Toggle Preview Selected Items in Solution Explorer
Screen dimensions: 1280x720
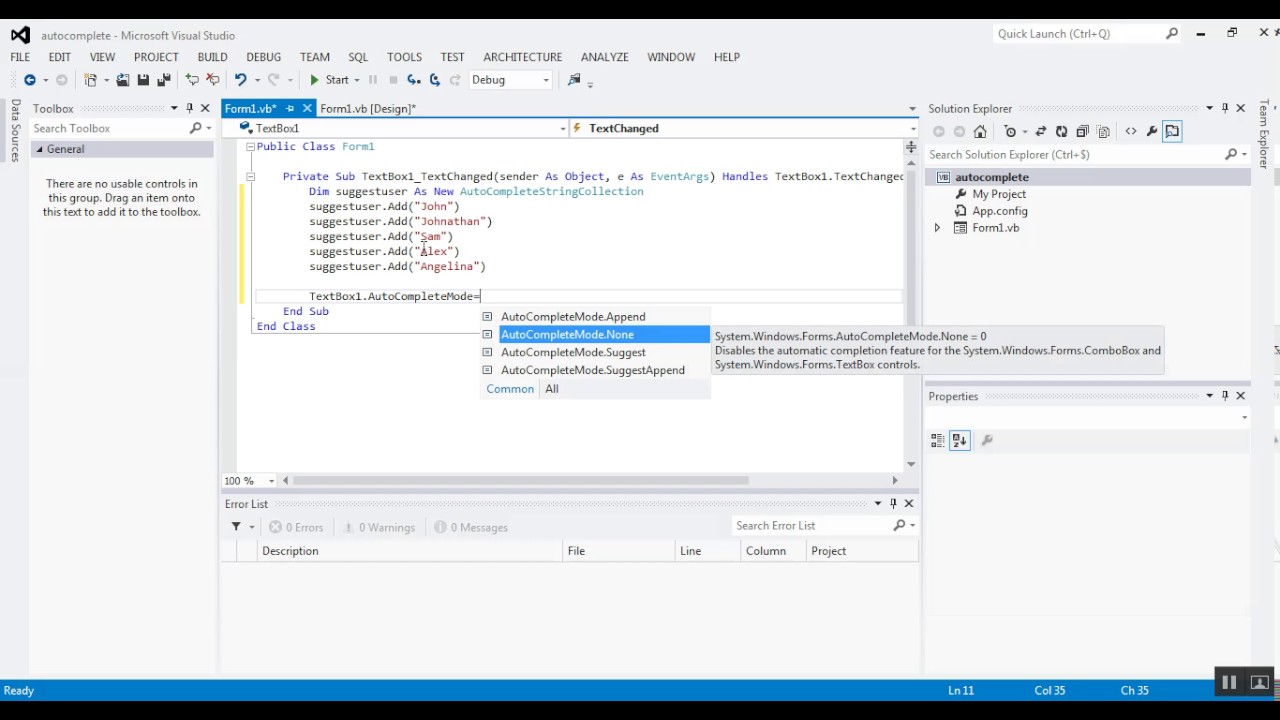(x=1172, y=131)
